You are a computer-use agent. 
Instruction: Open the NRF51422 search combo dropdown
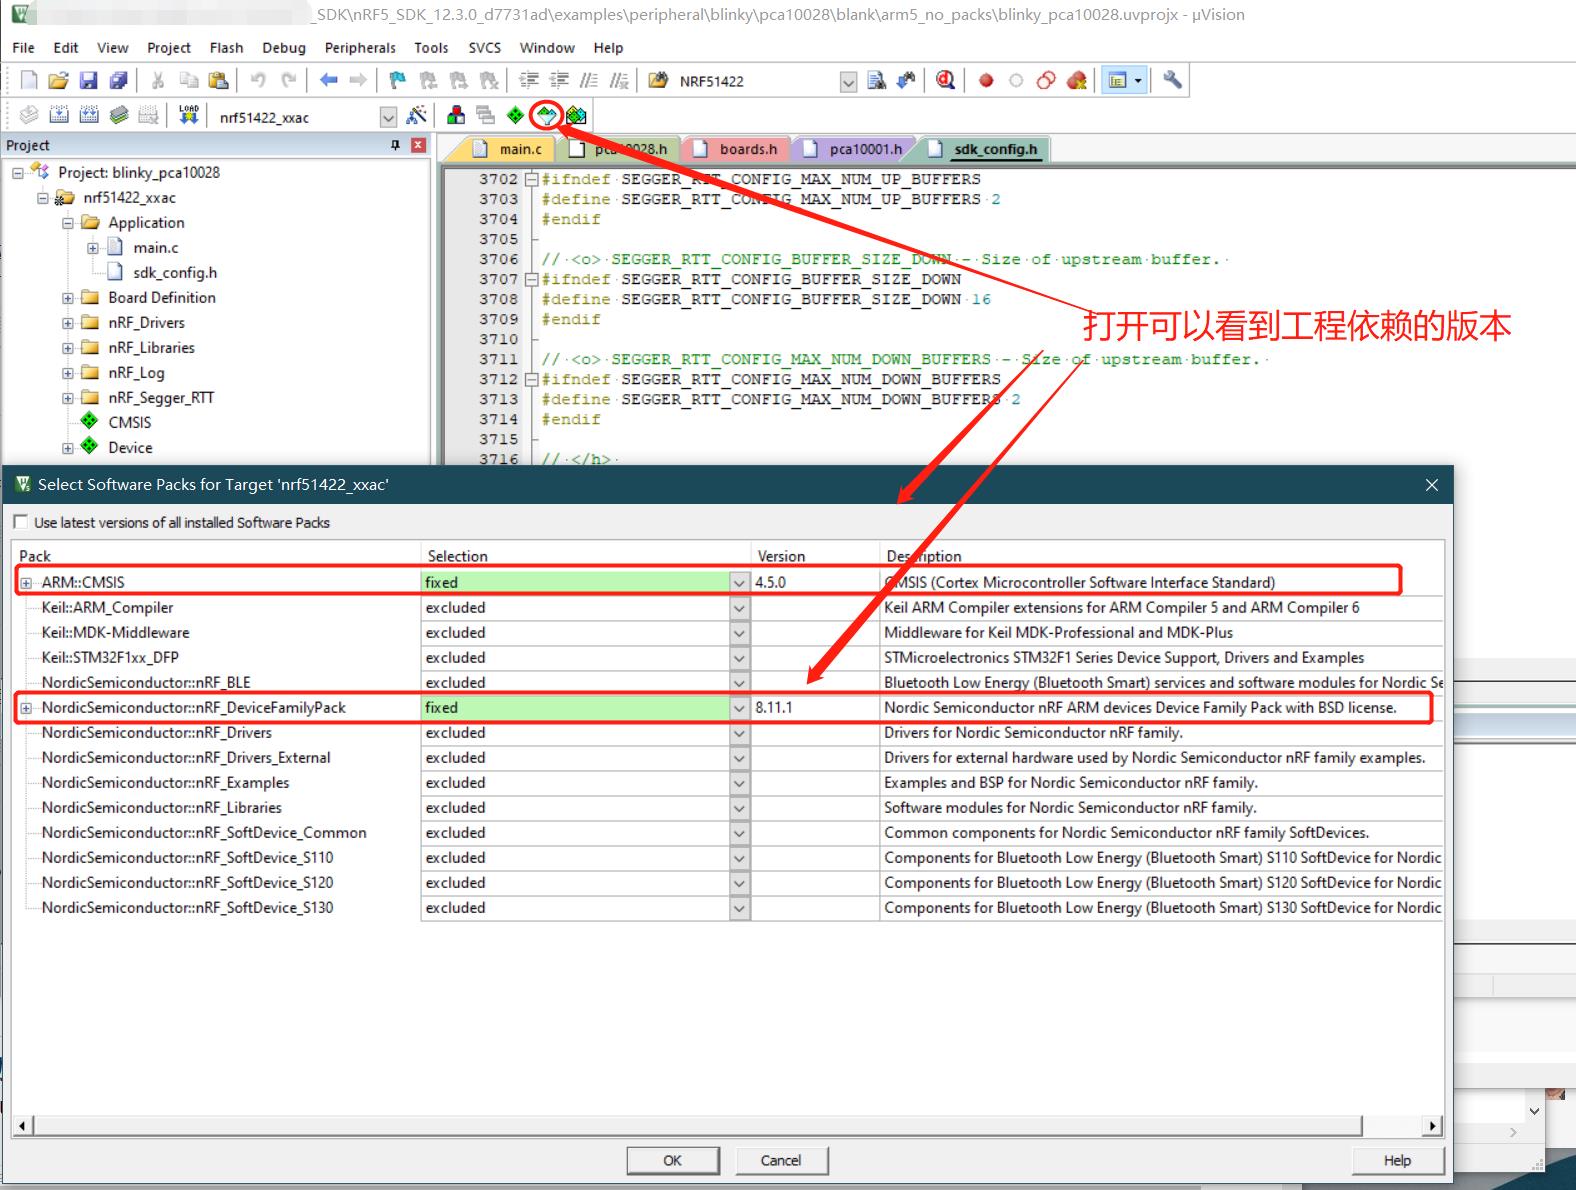pos(848,82)
